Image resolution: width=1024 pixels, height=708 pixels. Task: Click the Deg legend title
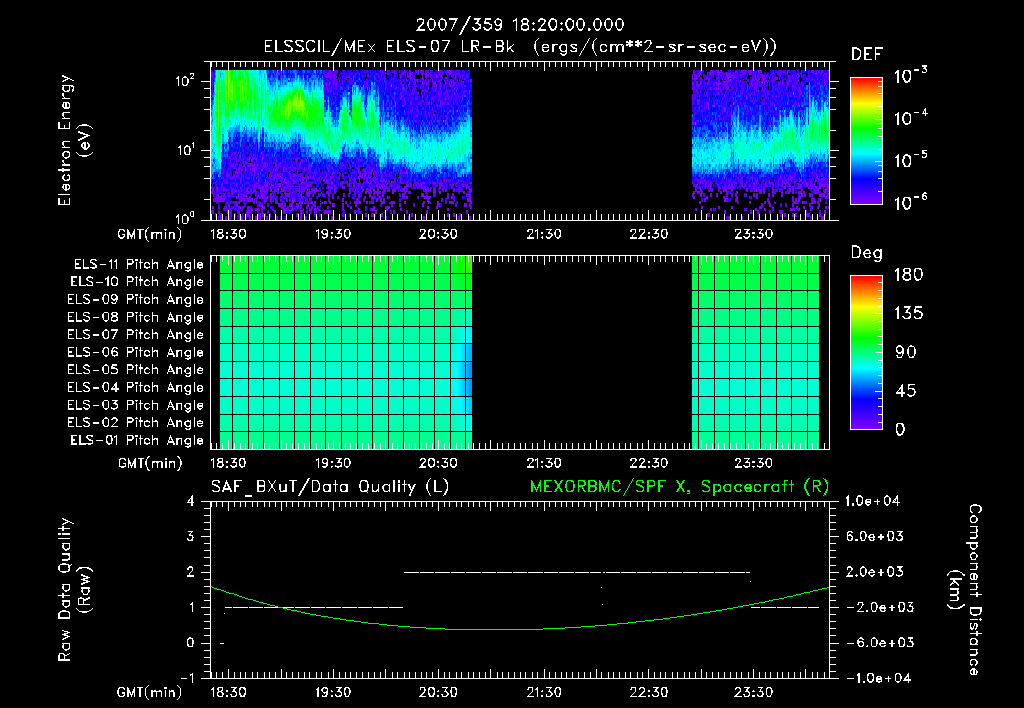point(867,253)
